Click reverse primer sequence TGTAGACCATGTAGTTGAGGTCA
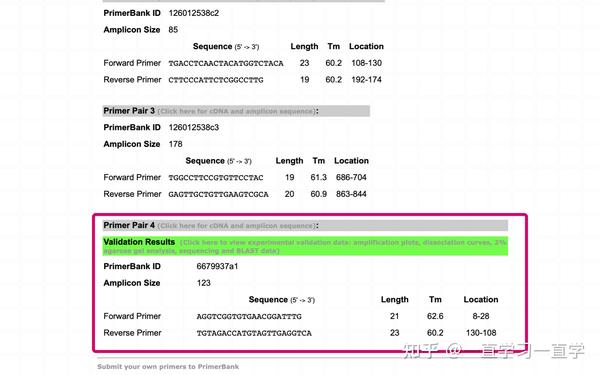Image resolution: width=600 pixels, height=375 pixels. tap(254, 333)
